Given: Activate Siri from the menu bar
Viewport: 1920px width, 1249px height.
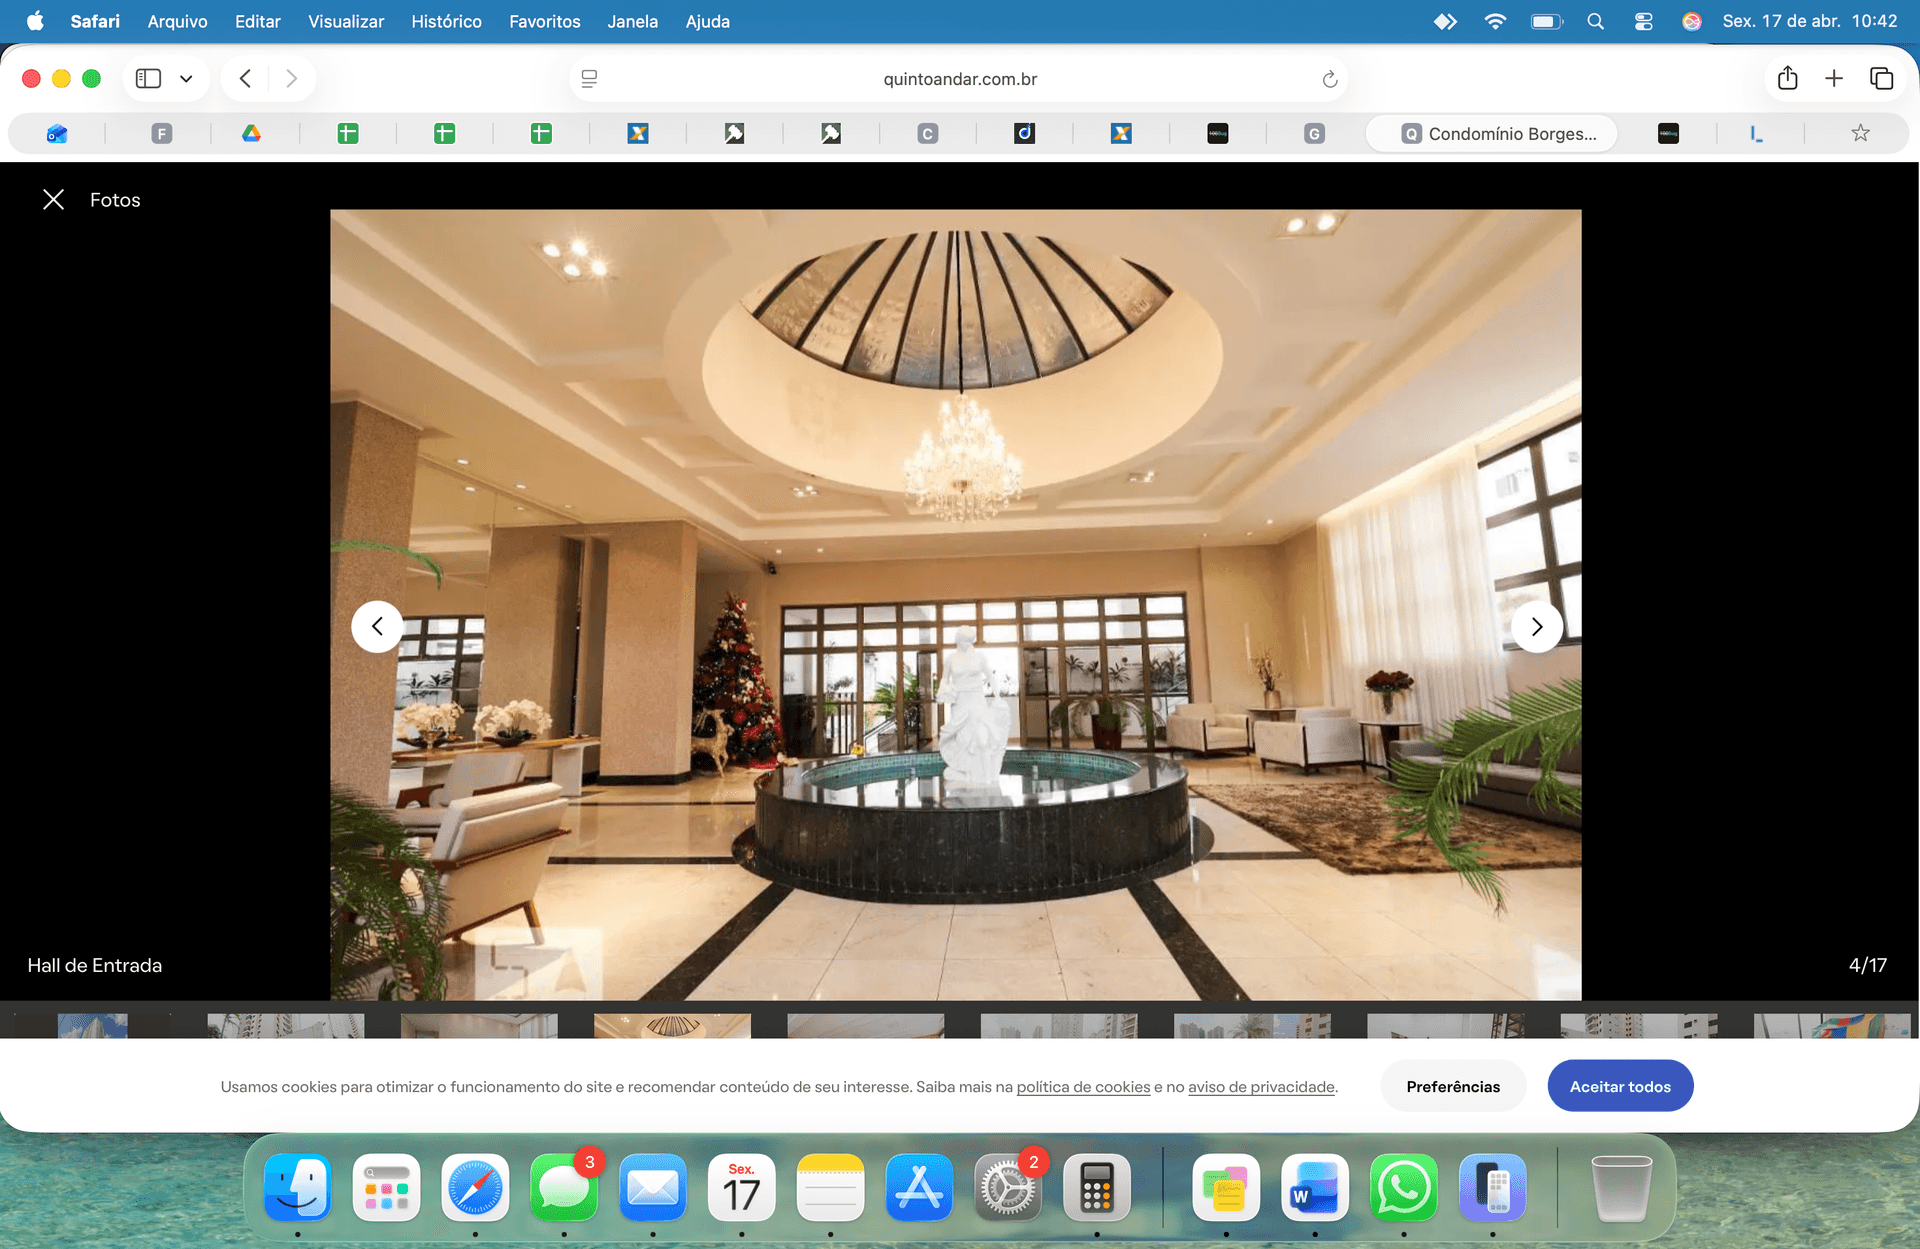Looking at the screenshot, I should [x=1691, y=21].
